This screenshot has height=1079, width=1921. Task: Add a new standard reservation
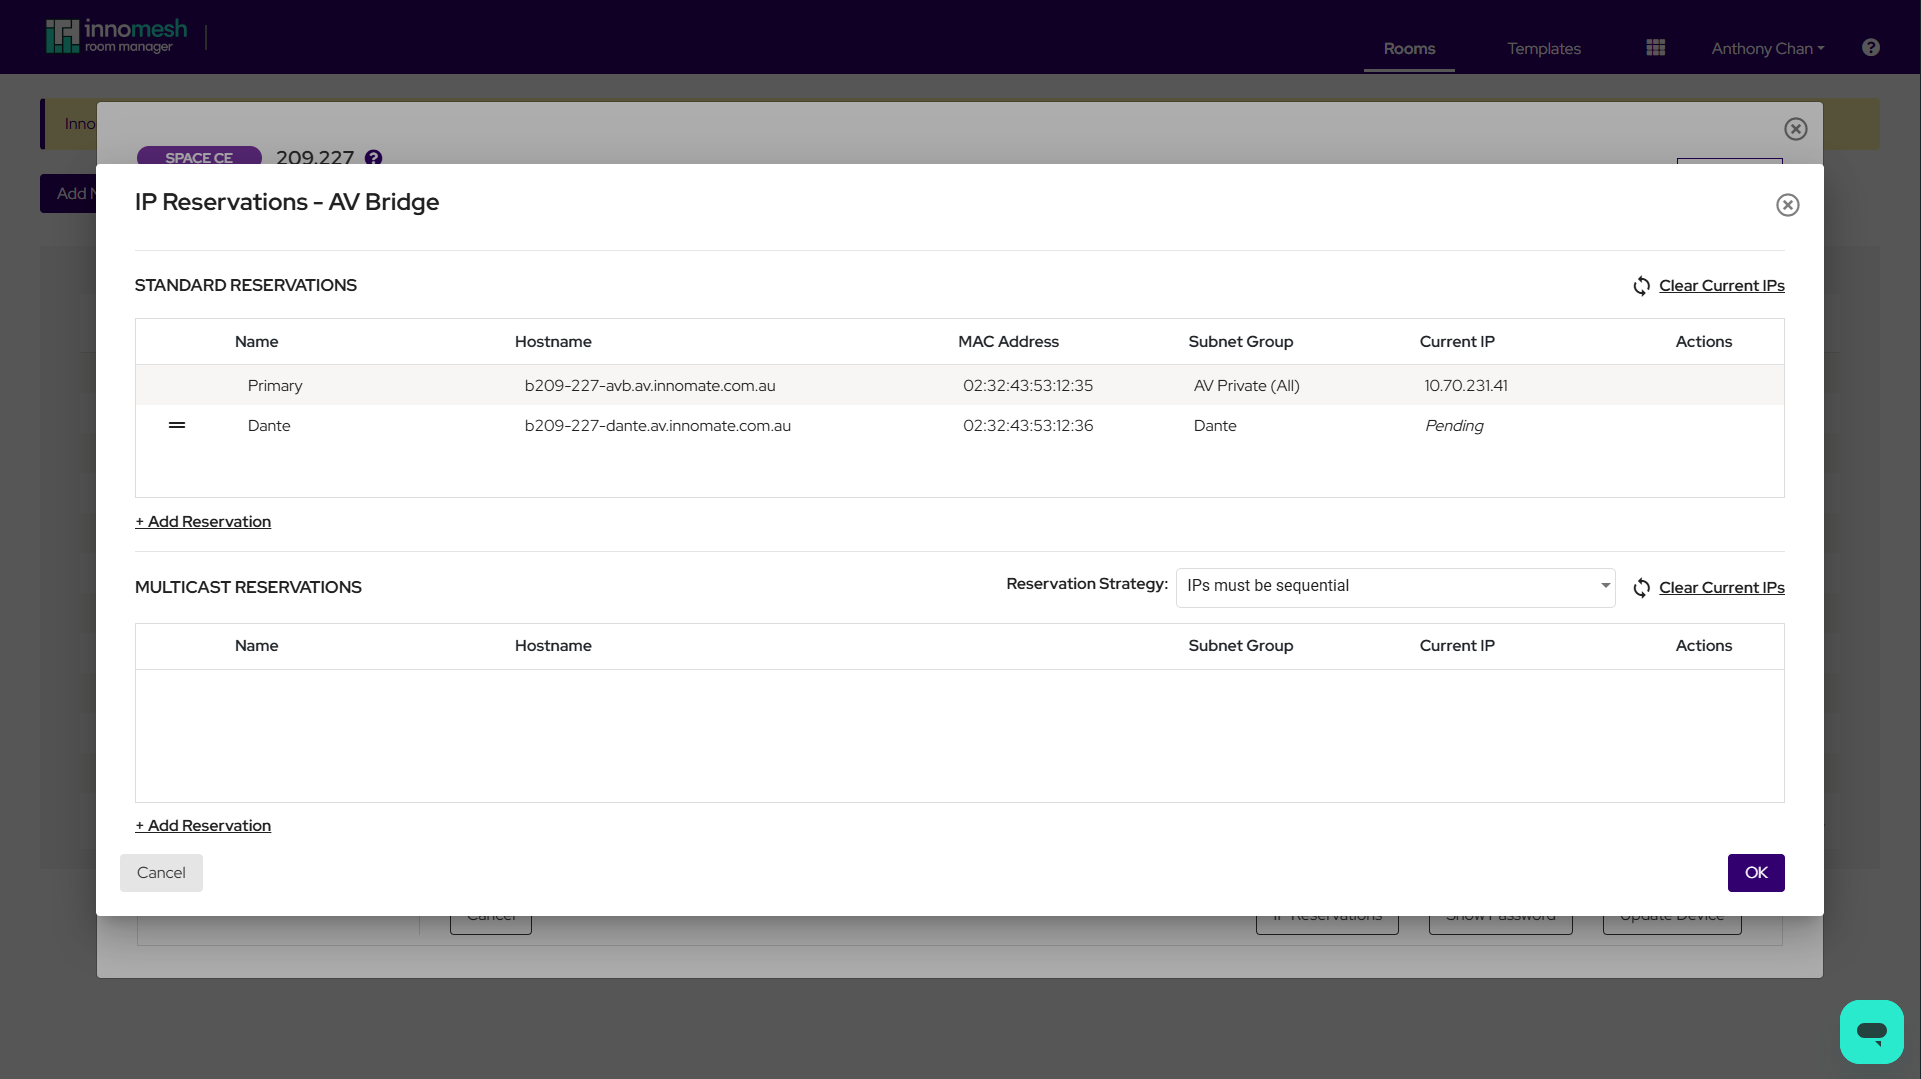[202, 521]
